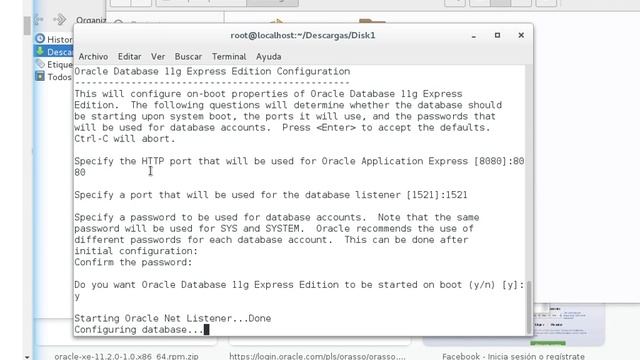Click oracle-xe-11.2.0-1.0.x86_64.rpm.zip label
640x360 pixels.
point(126,356)
